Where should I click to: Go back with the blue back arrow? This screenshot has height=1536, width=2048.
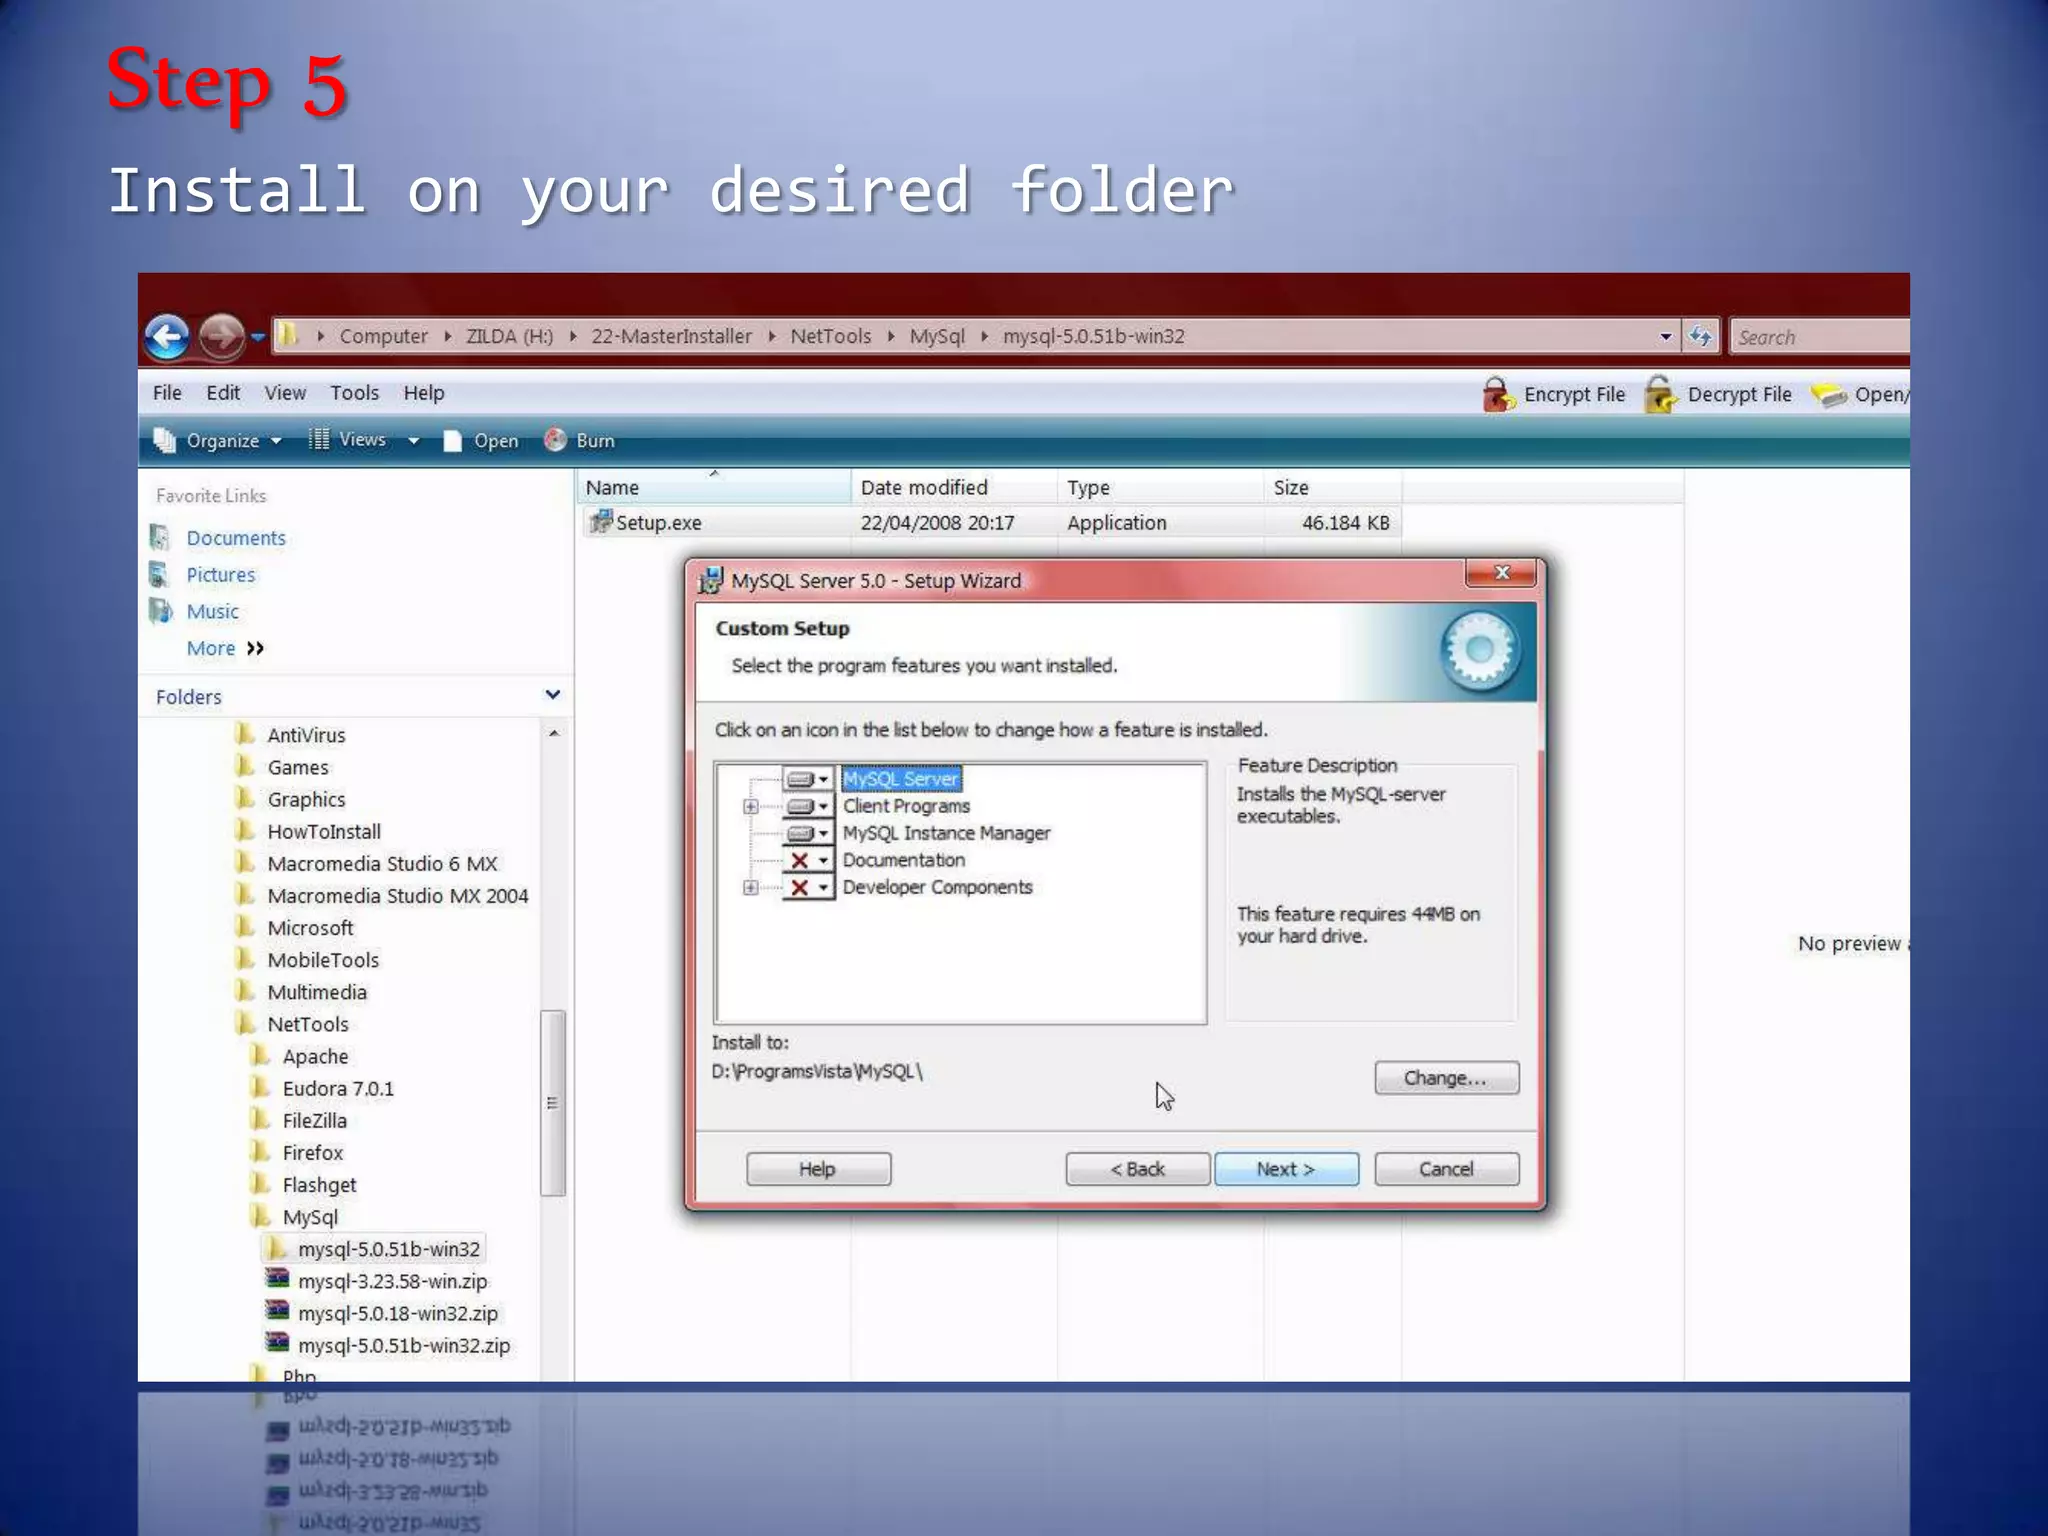tap(166, 337)
